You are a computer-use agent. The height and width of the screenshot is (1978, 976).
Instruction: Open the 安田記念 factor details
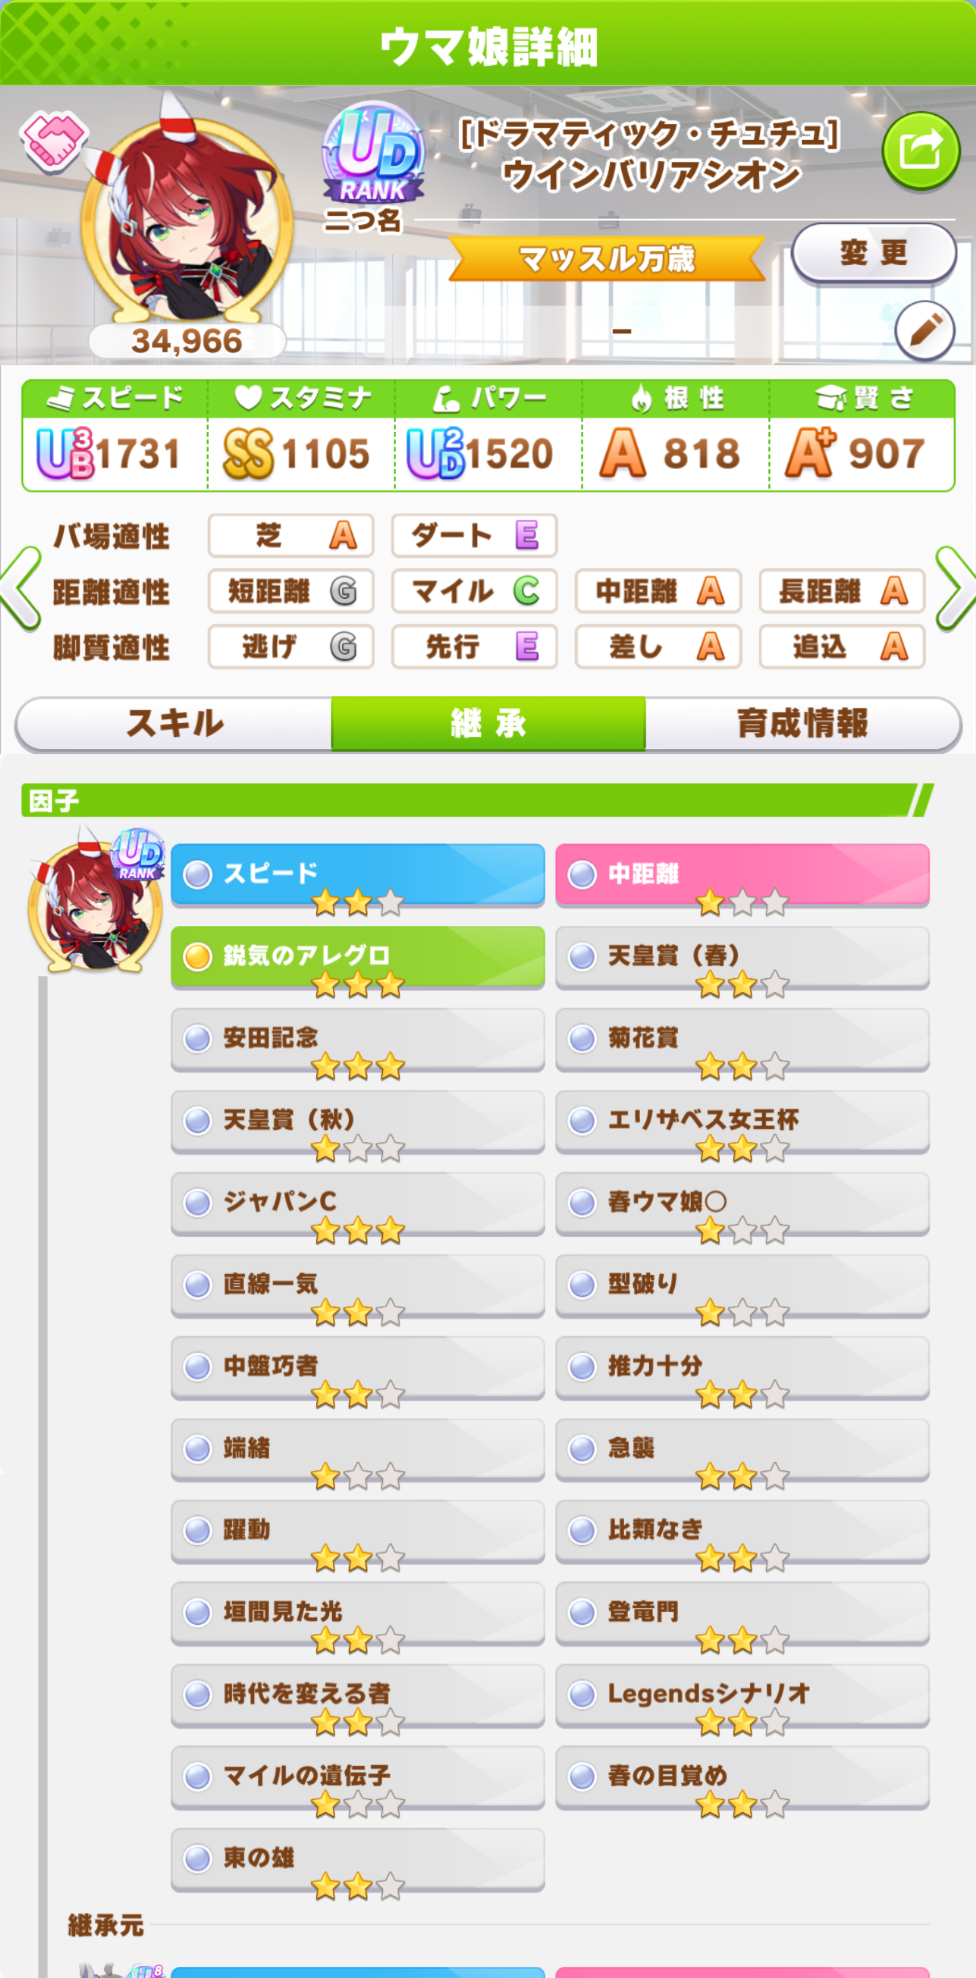(358, 1039)
